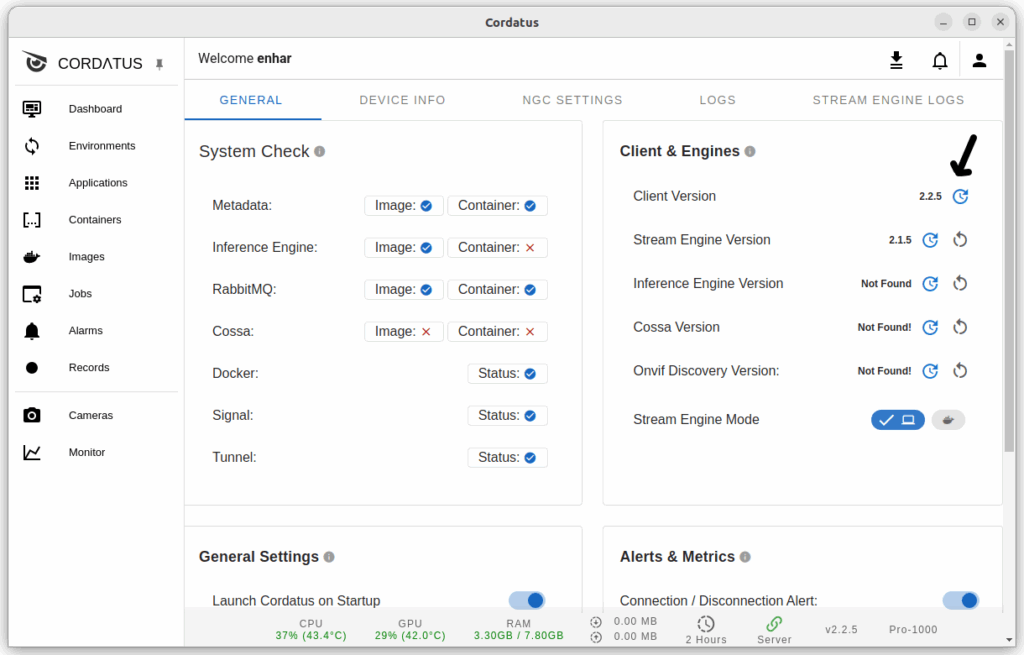
Task: Open the DEVICE INFO tab
Action: pos(402,100)
